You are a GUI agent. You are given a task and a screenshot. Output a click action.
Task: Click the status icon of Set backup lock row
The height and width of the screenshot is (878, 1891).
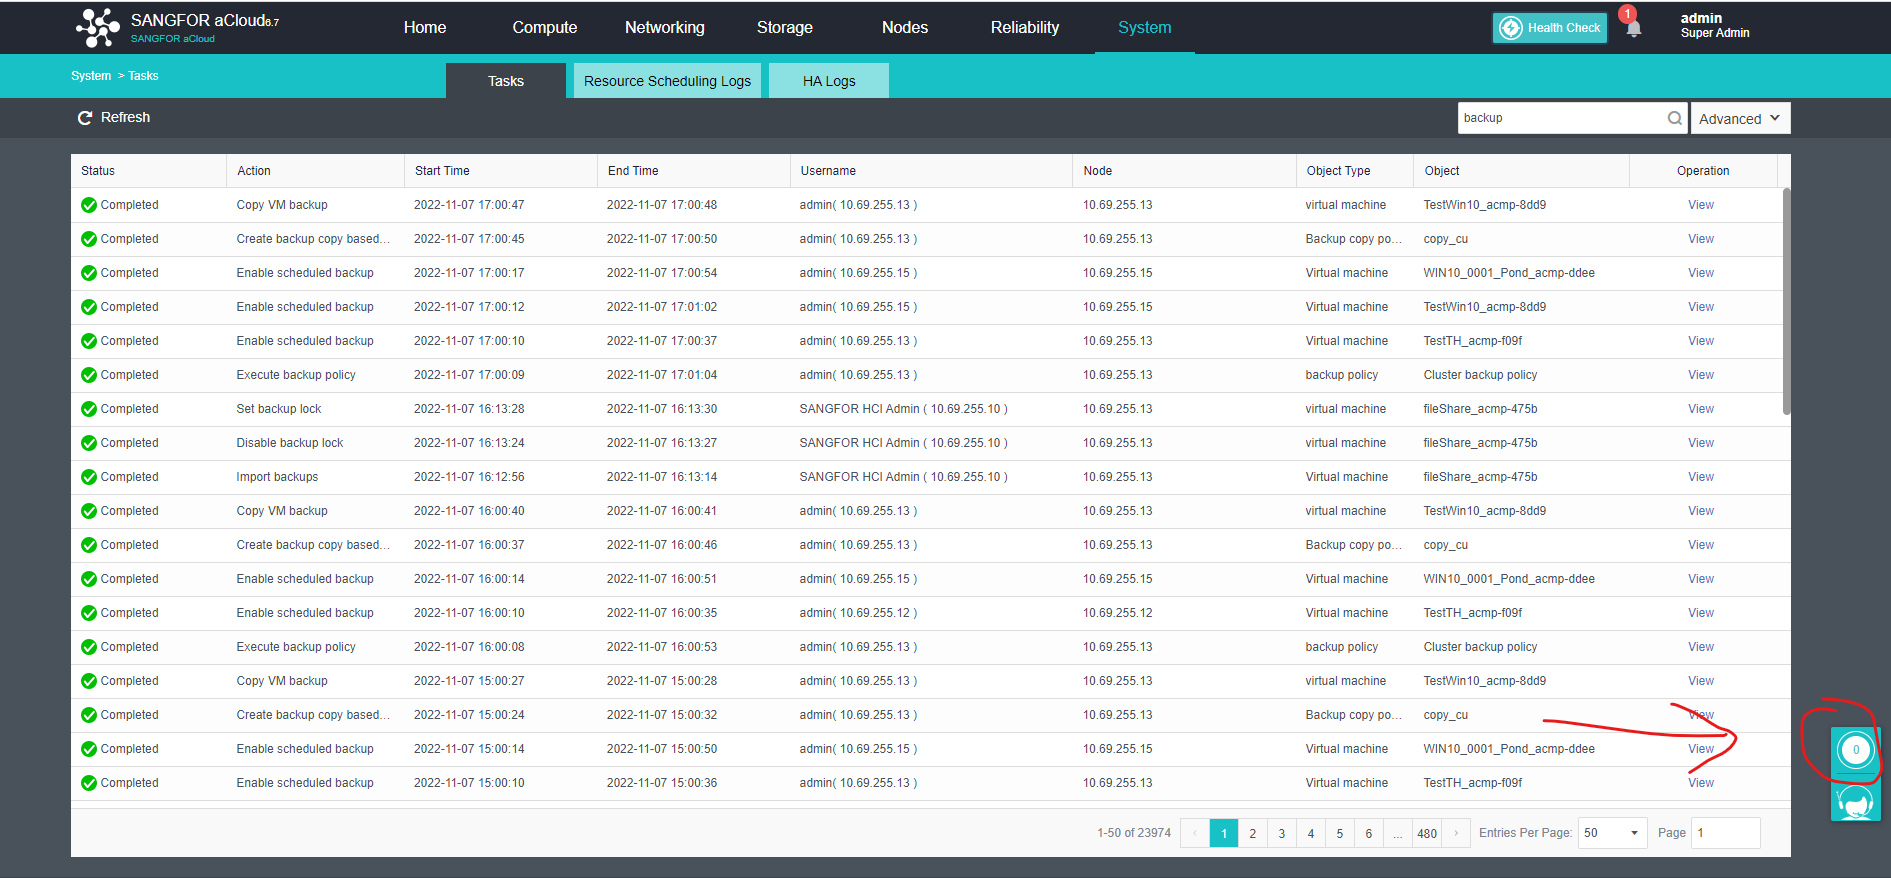(x=89, y=409)
